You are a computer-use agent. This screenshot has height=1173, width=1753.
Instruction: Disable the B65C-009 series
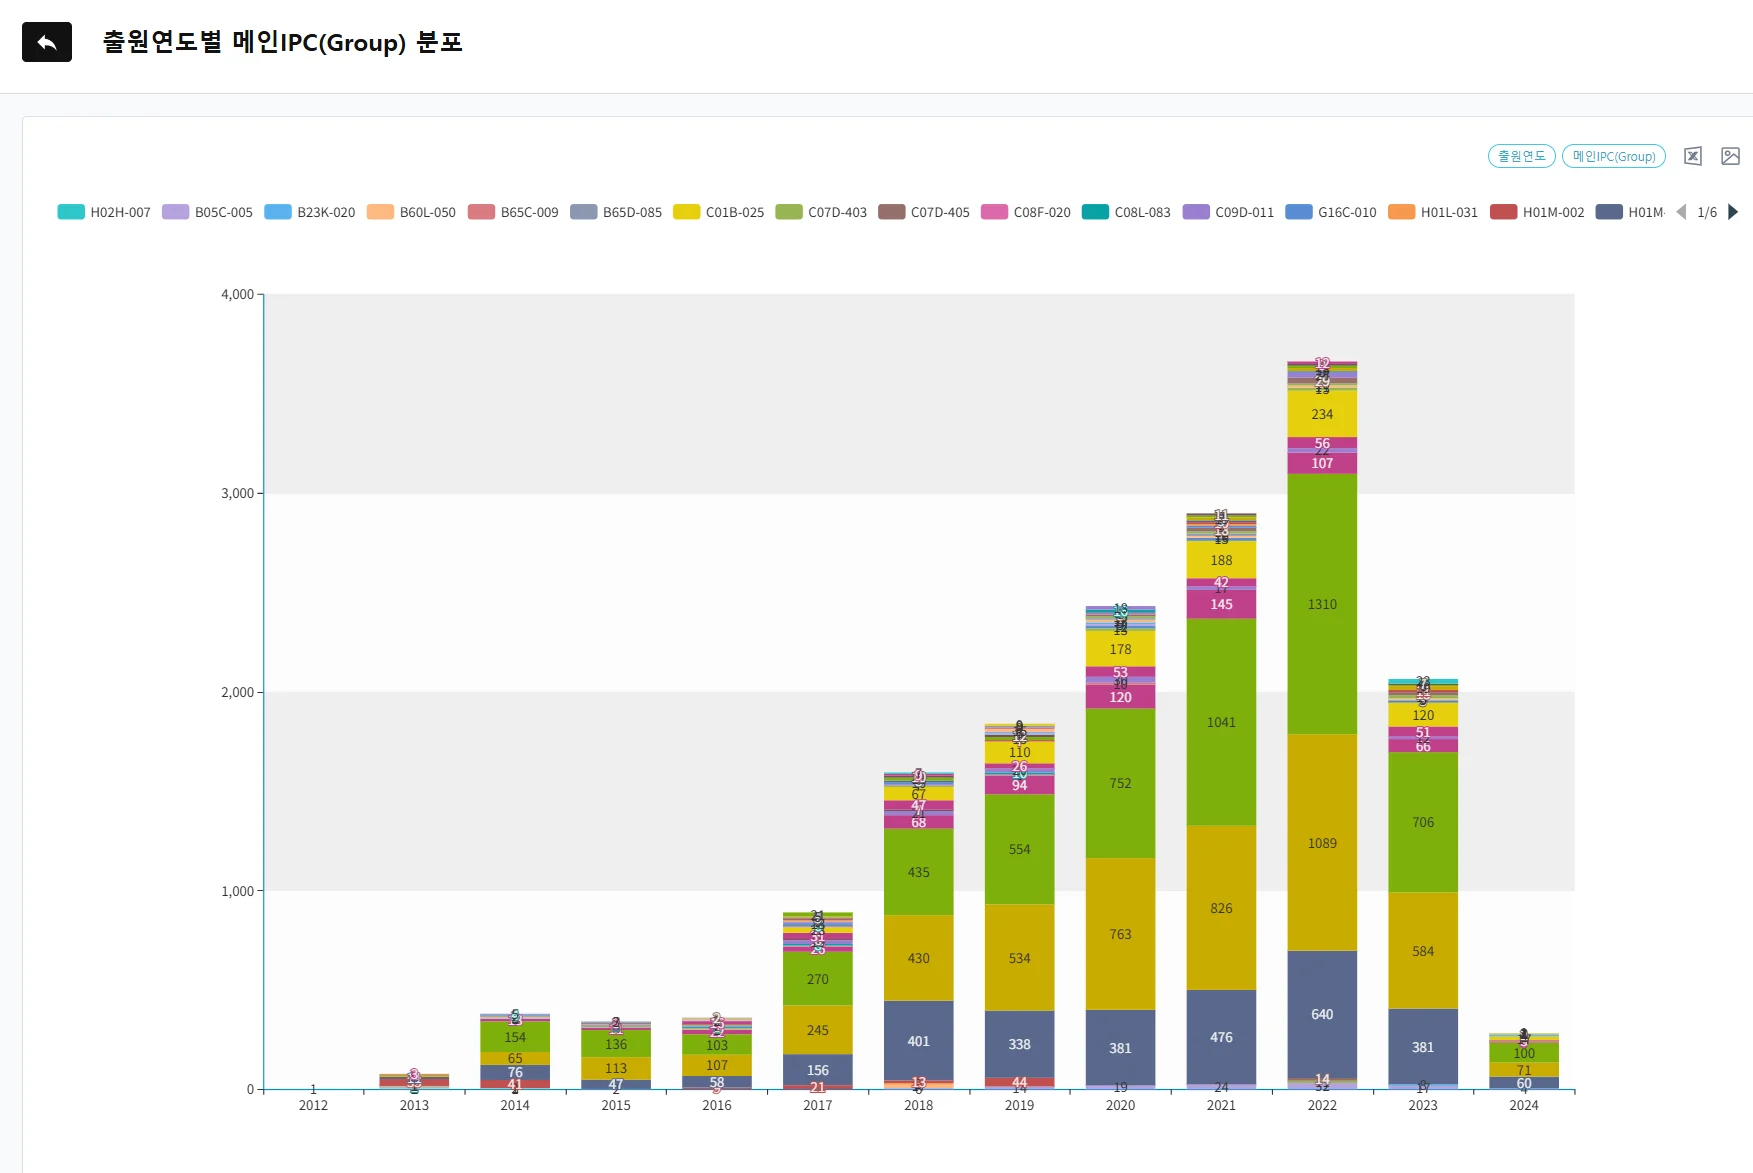point(513,212)
